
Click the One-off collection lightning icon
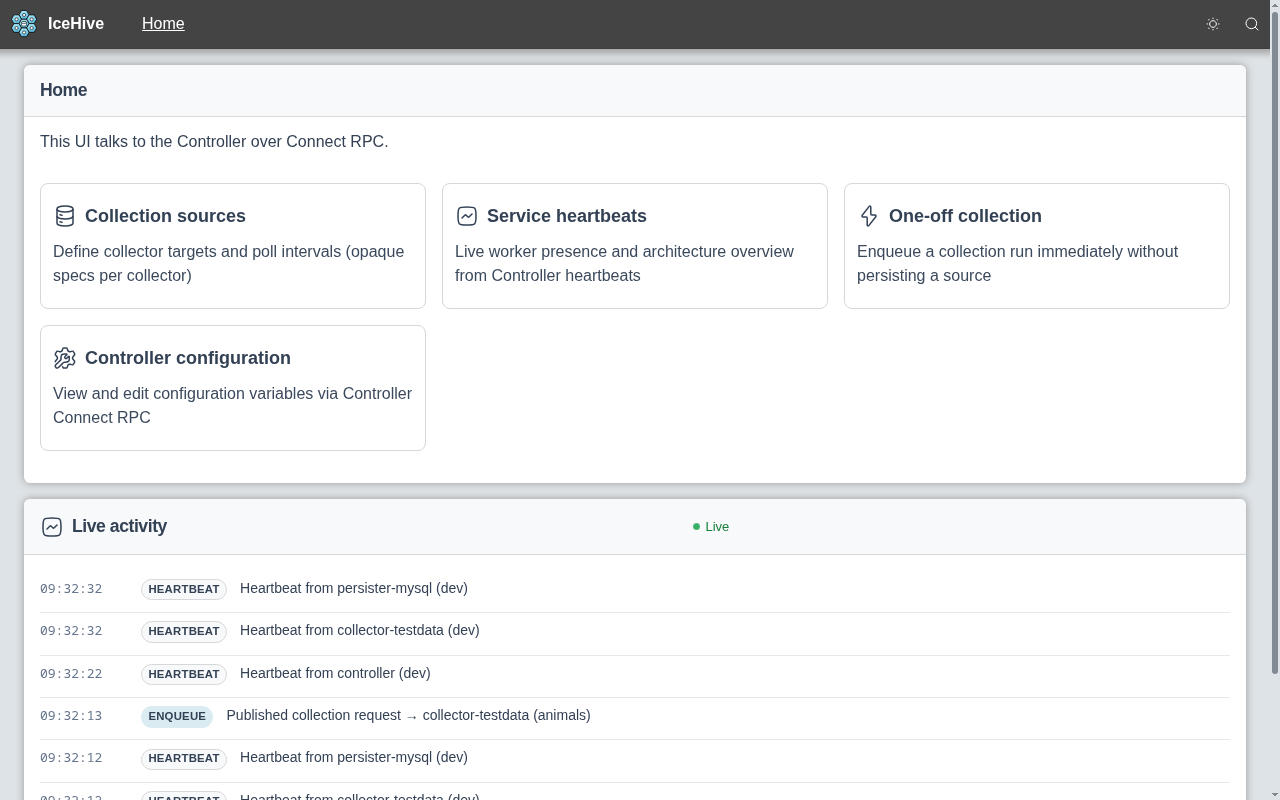tap(869, 216)
